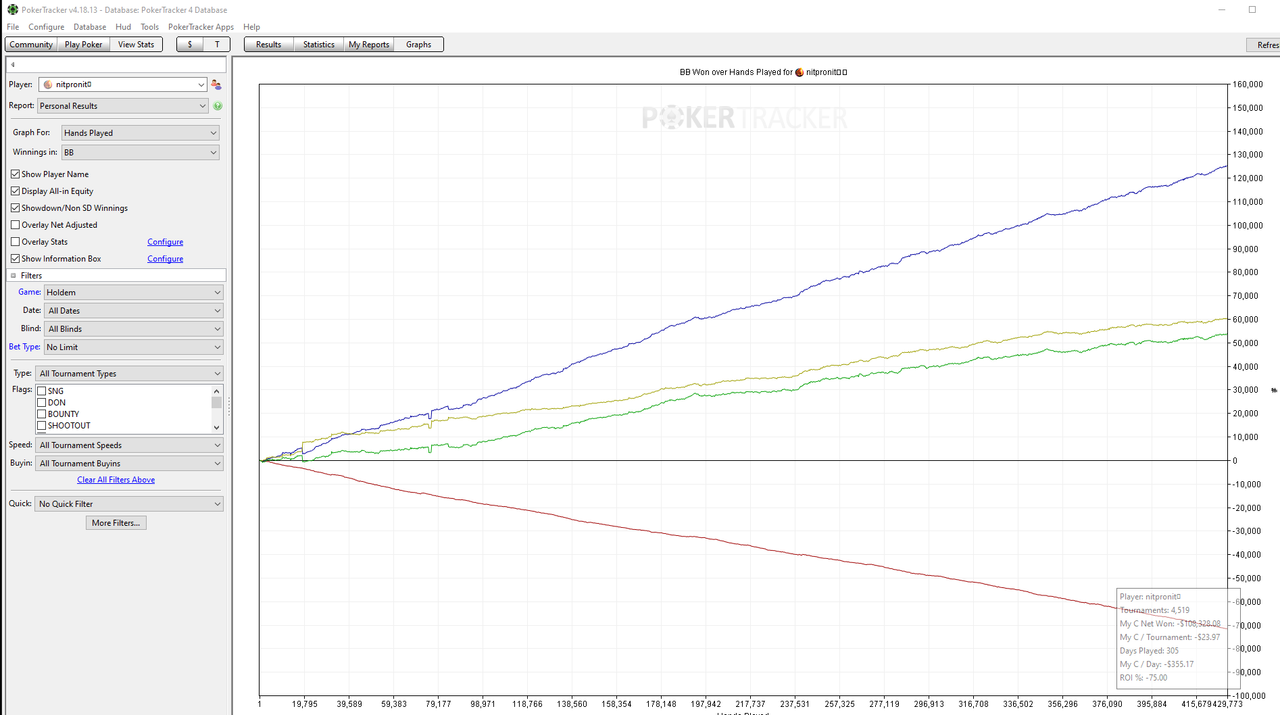Select tournaments with the T button
Image resolution: width=1280 pixels, height=715 pixels.
click(217, 44)
